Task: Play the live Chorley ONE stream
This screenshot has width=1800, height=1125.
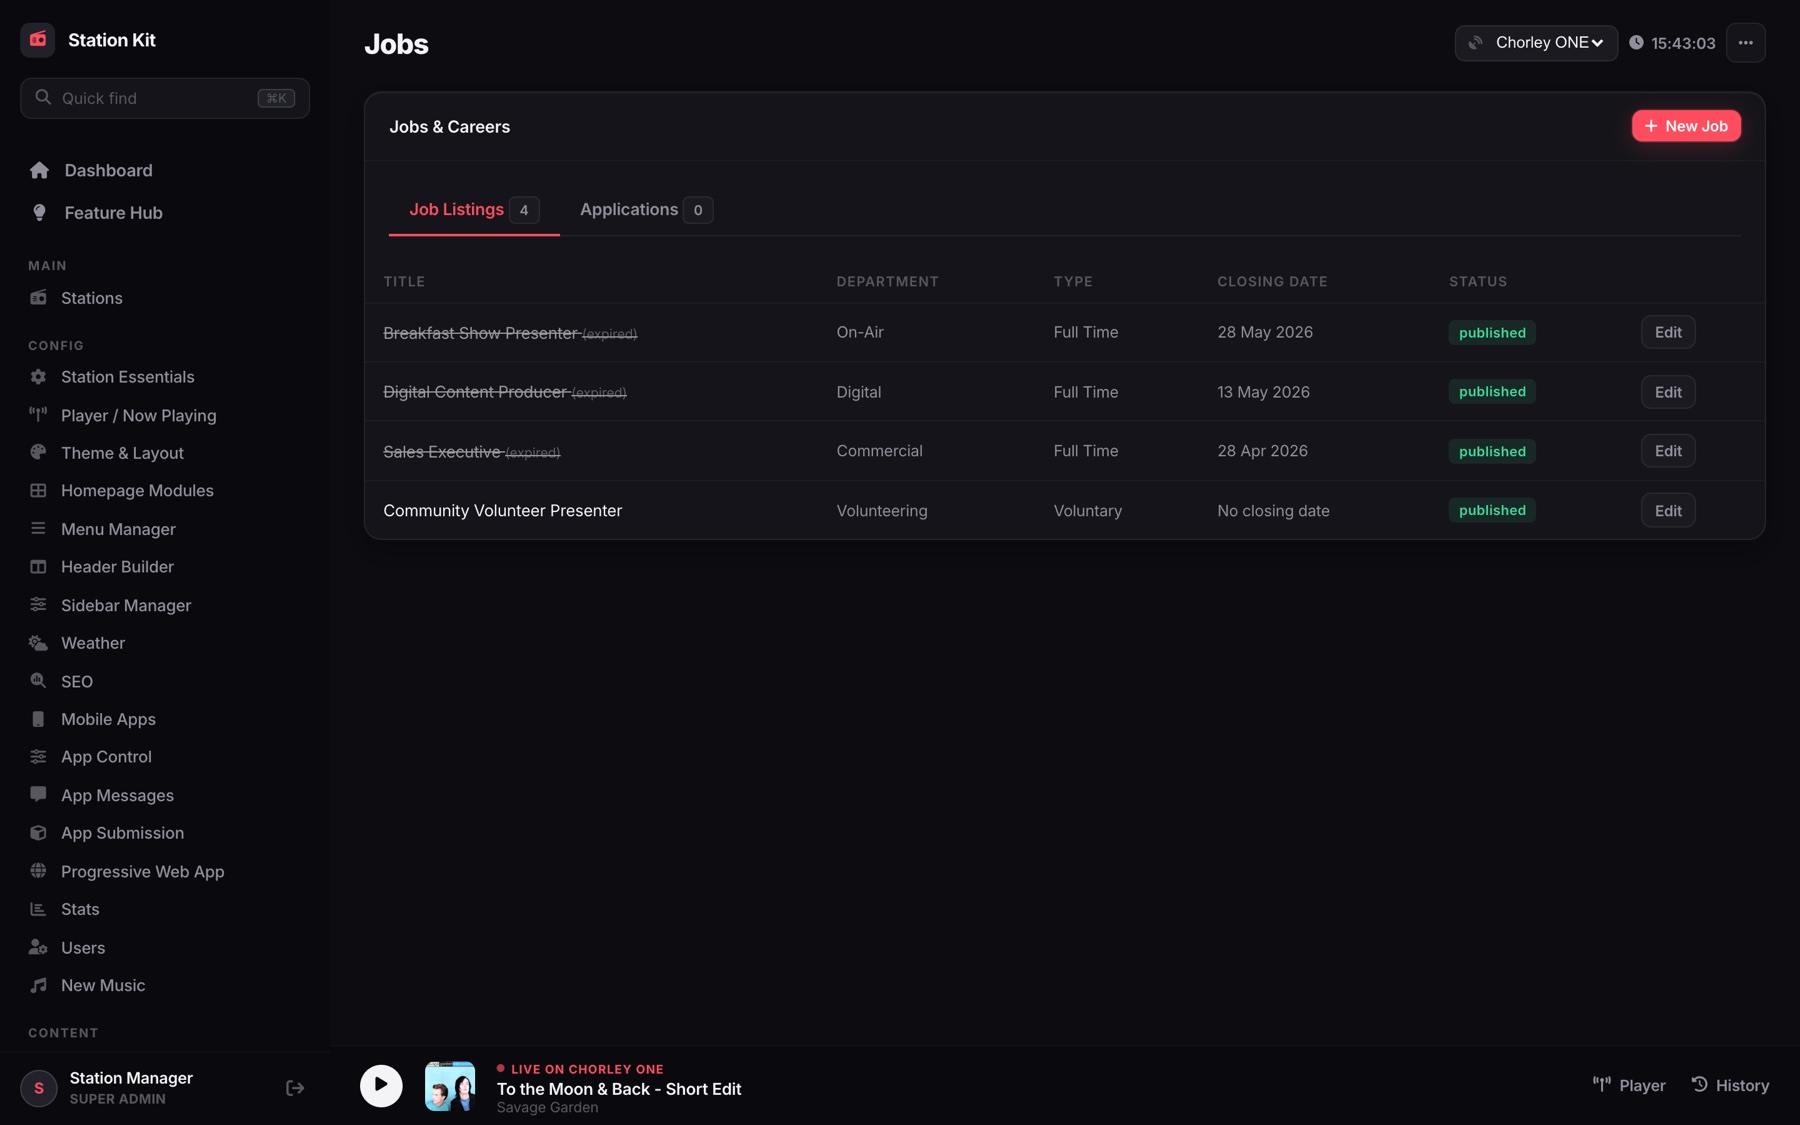Action: point(381,1085)
